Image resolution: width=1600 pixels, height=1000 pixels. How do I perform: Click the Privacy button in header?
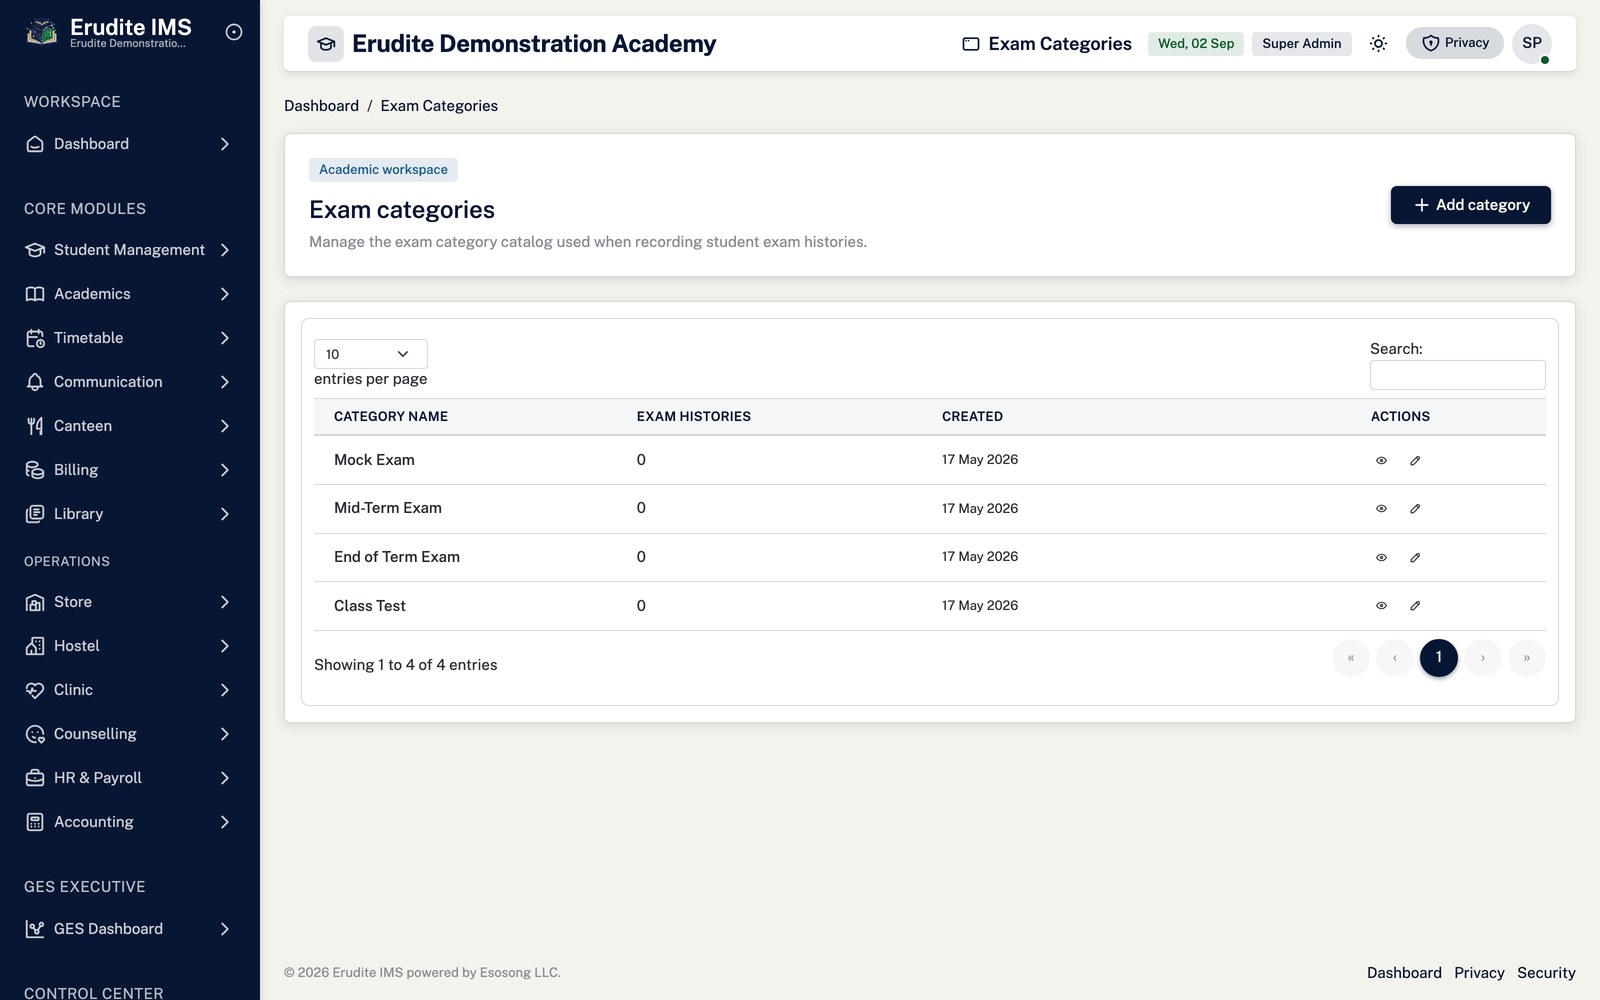point(1454,43)
